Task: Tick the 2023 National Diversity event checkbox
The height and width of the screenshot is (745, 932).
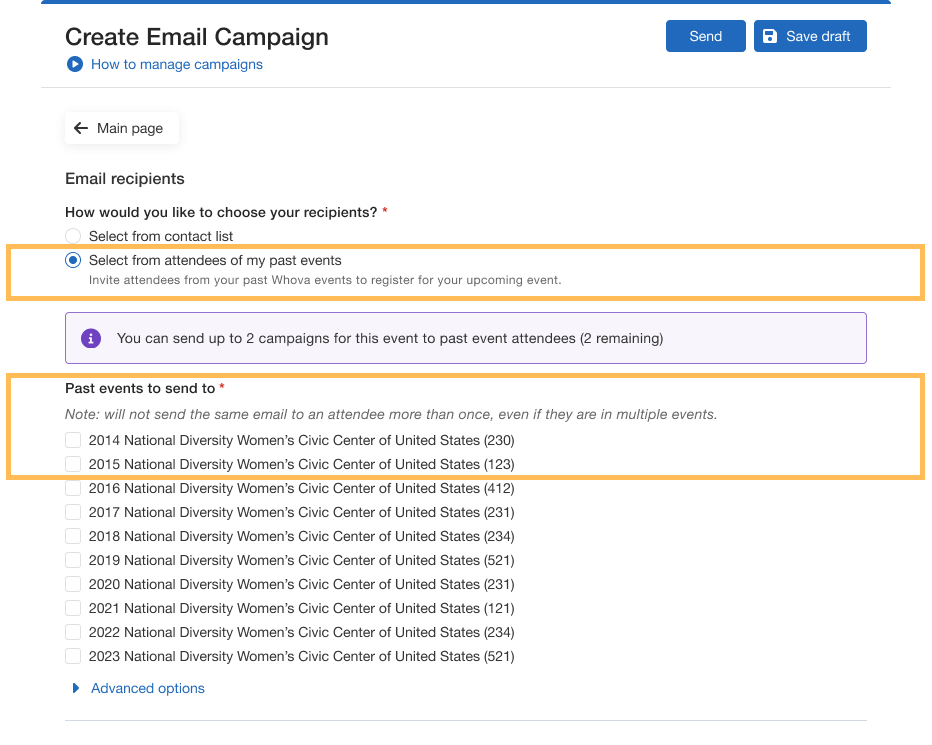Action: coord(73,657)
